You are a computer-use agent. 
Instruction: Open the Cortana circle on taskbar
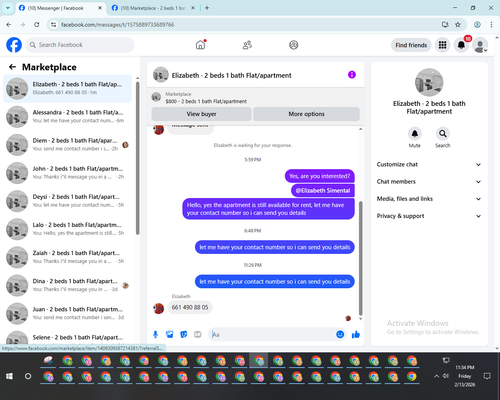click(x=28, y=376)
